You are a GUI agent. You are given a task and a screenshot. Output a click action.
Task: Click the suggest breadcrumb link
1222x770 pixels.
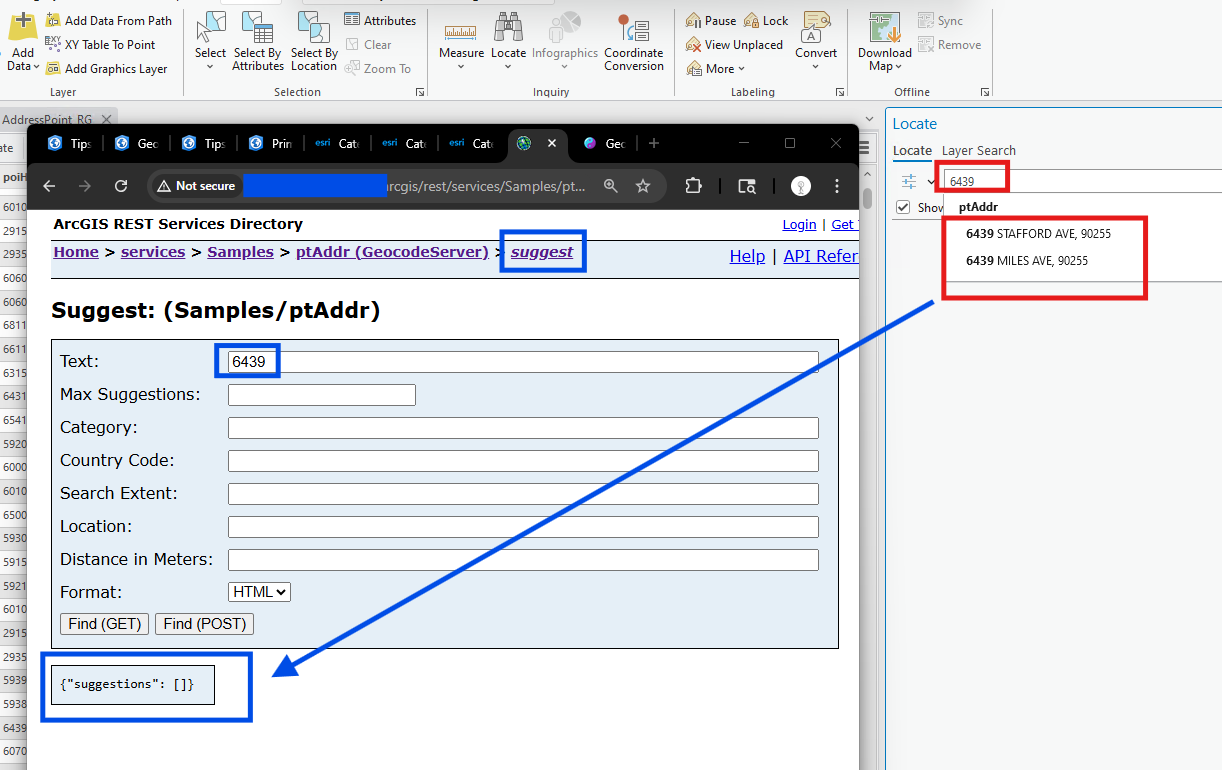click(542, 252)
